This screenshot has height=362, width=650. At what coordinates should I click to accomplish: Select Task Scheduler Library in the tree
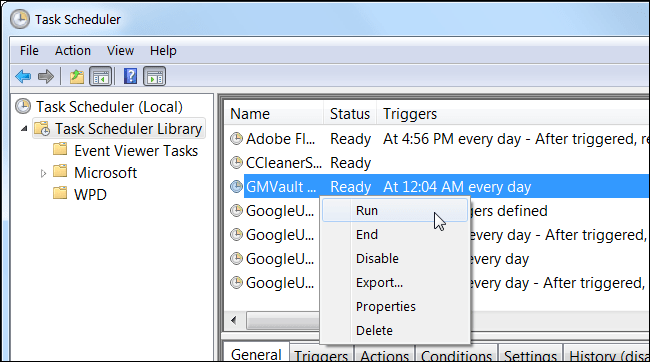pos(129,129)
